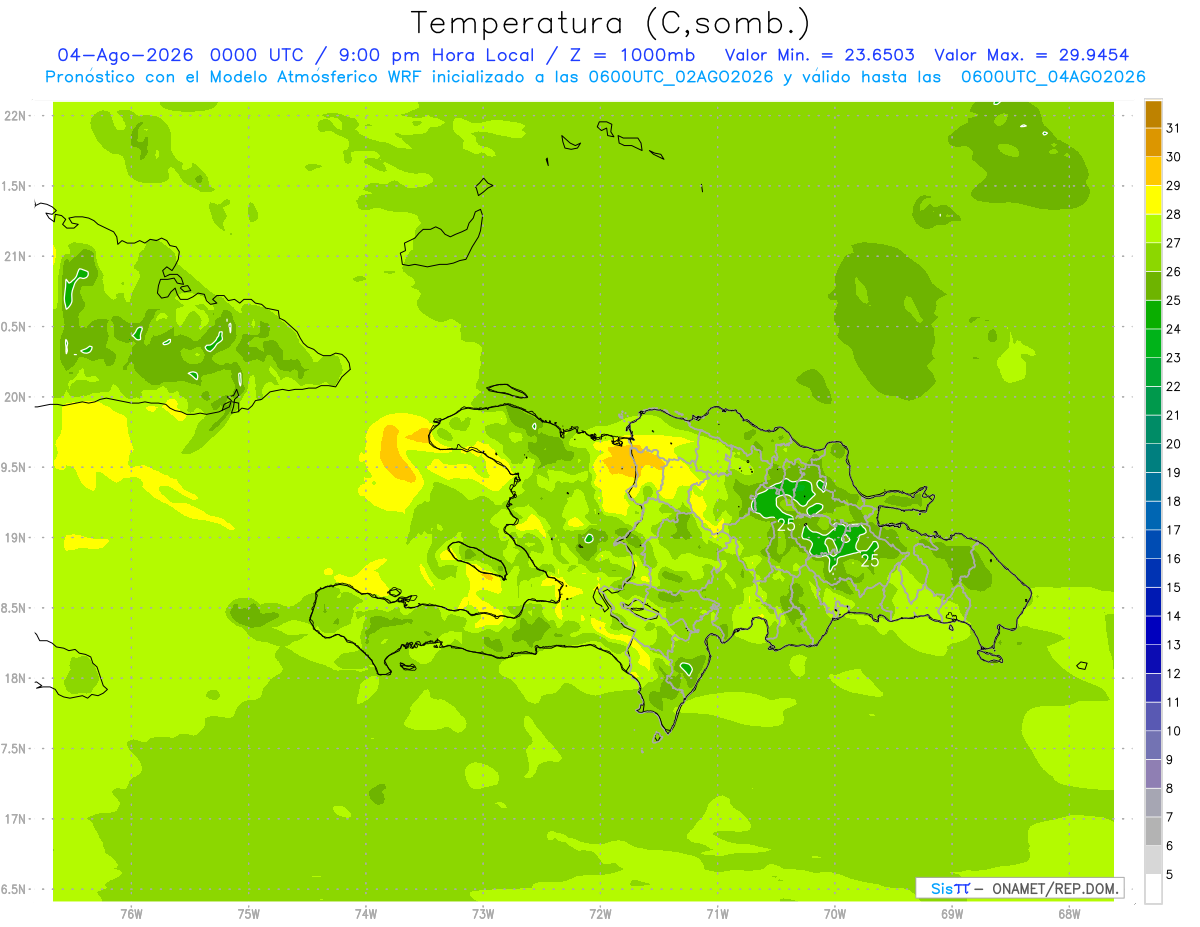Click the legend value '10'

pos(1174,732)
